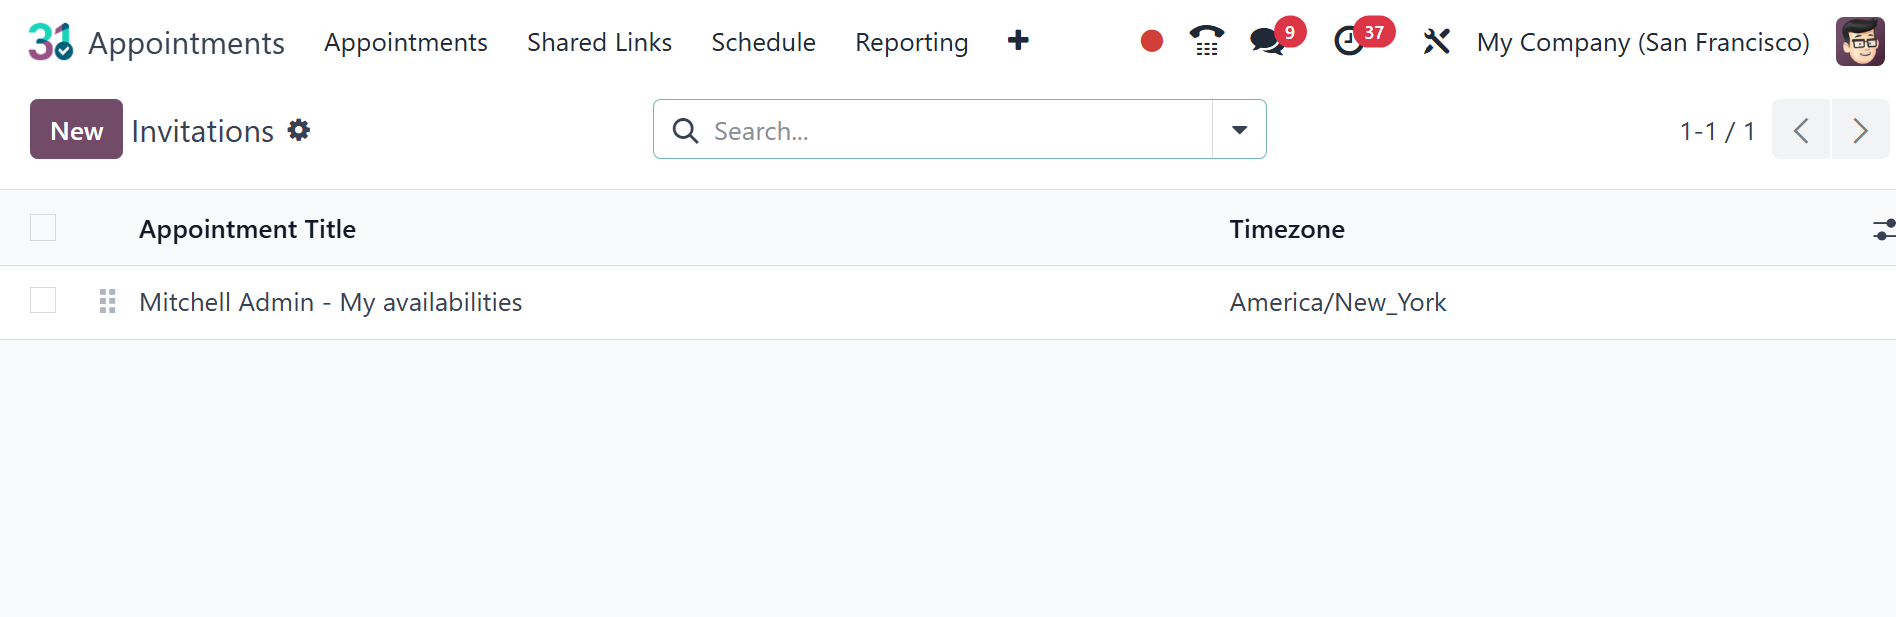Click the Invitations gear actions icon
Image resolution: width=1896 pixels, height=617 pixels.
tap(299, 130)
